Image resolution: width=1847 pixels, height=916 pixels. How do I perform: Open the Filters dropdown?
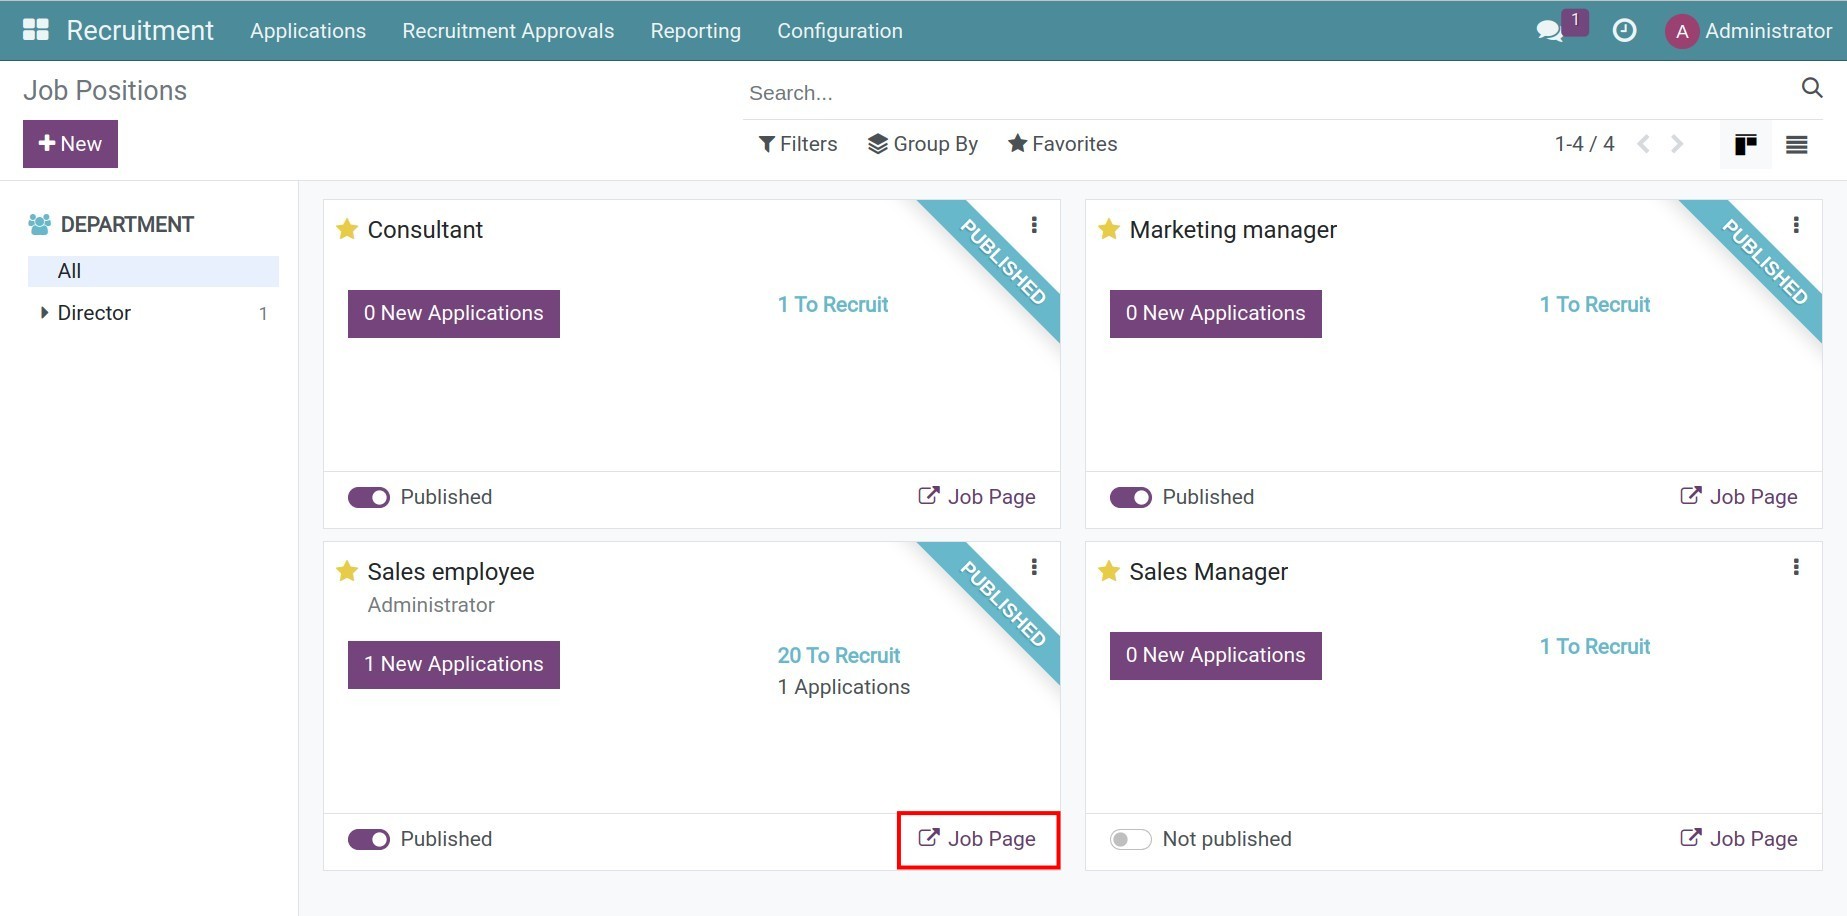pyautogui.click(x=798, y=144)
